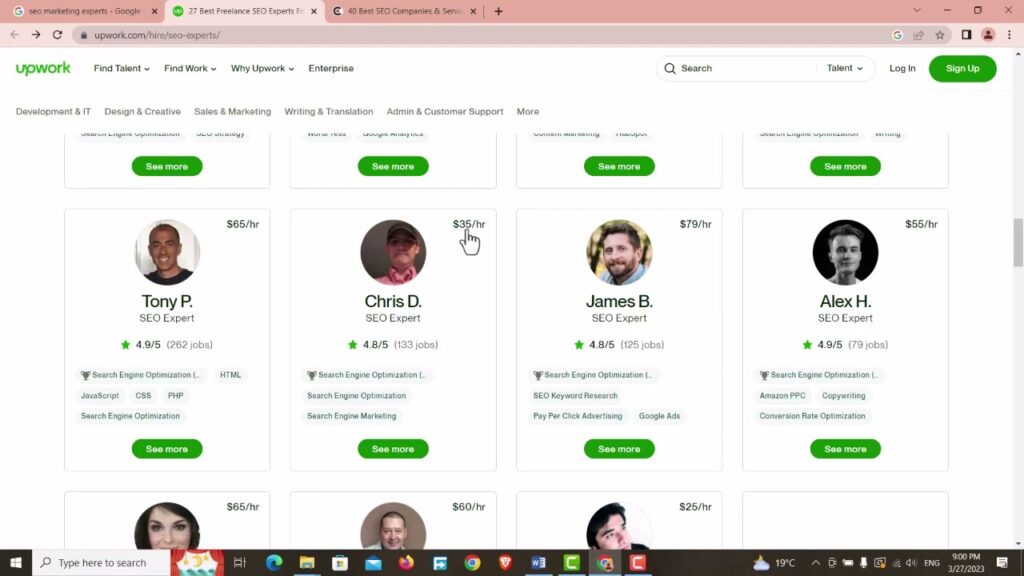Click the search magnifier icon in Upwork
Viewport: 1024px width, 576px height.
click(670, 68)
